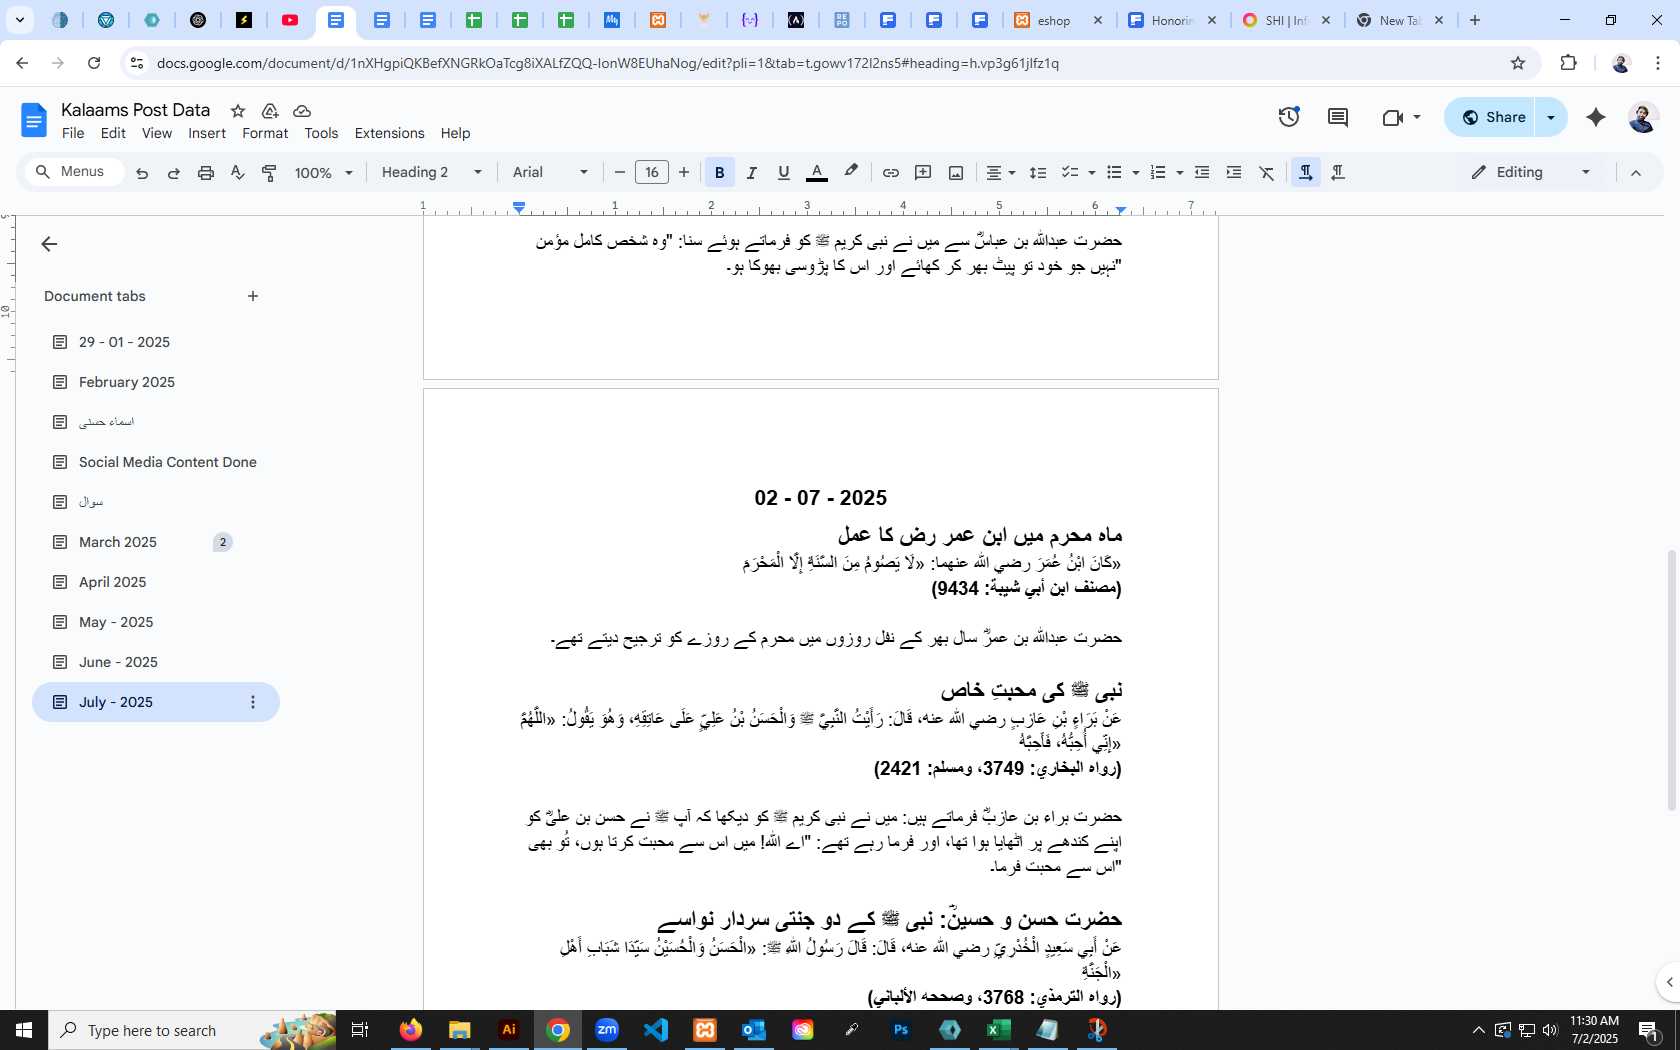Increase font size with plus
The width and height of the screenshot is (1680, 1050).
[684, 173]
